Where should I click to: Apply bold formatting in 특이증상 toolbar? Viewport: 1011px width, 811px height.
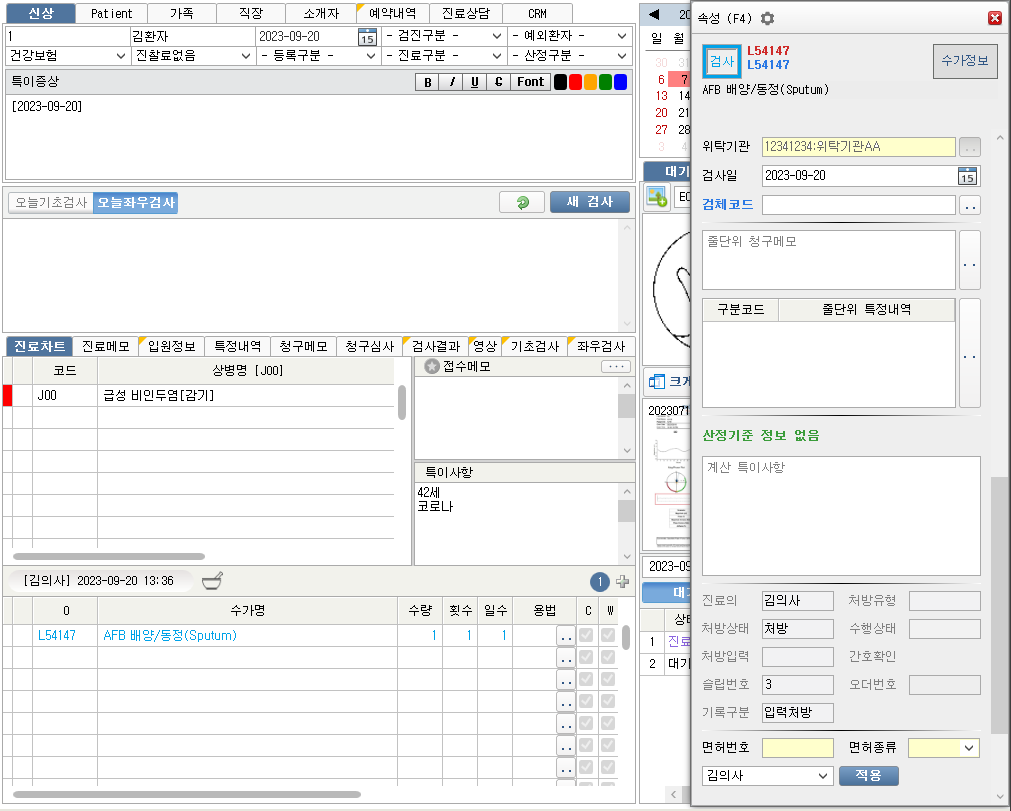[x=428, y=82]
